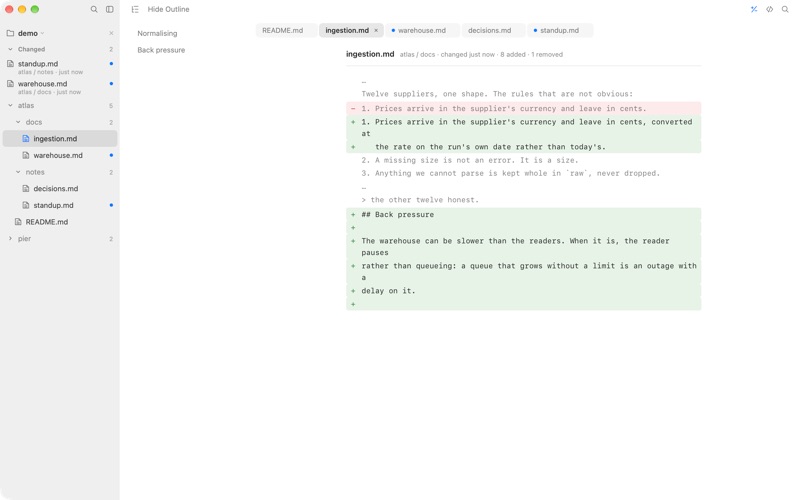This screenshot has width=800, height=500.
Task: Select decisions.md in the notes tree
Action: point(60,189)
